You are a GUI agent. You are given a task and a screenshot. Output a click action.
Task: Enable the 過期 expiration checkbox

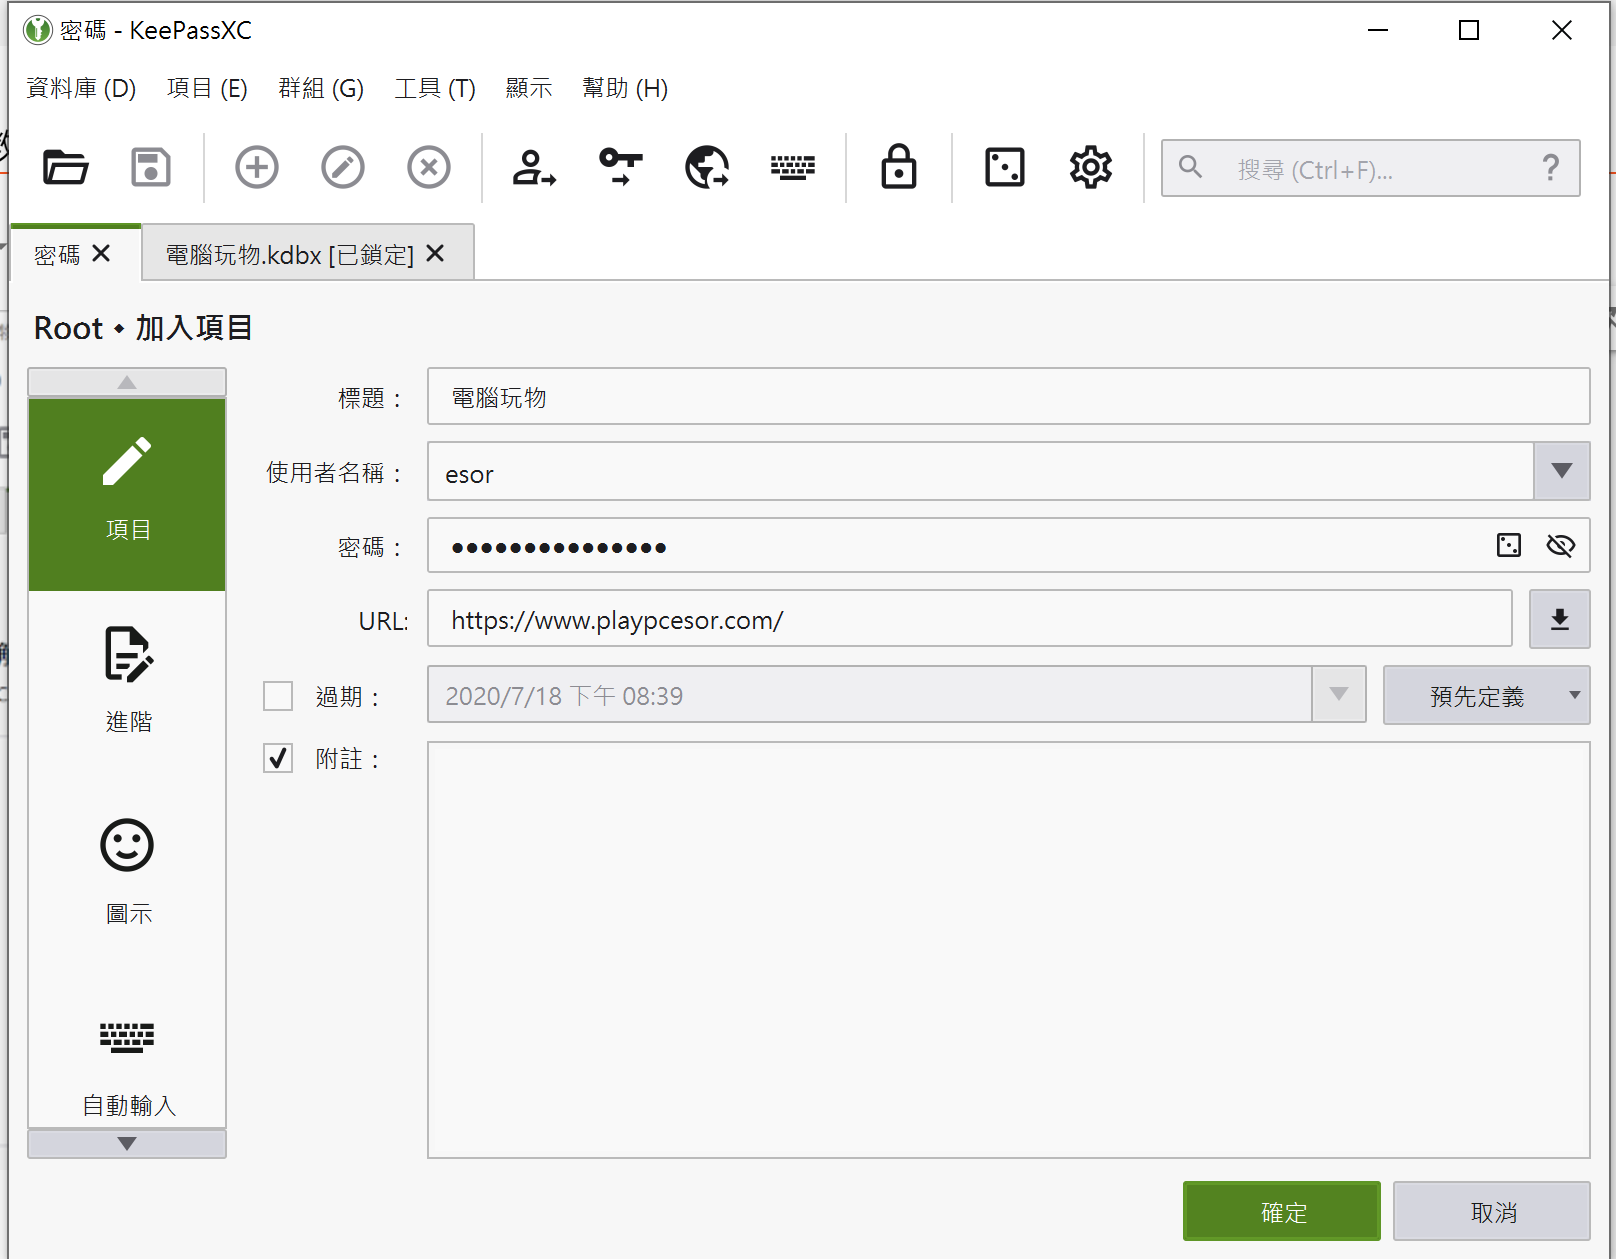coord(278,696)
